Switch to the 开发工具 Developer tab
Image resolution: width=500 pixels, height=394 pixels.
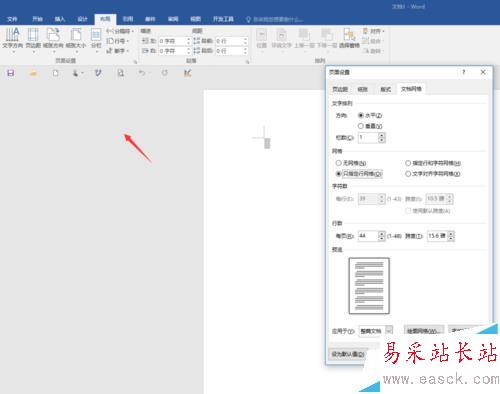[223, 19]
